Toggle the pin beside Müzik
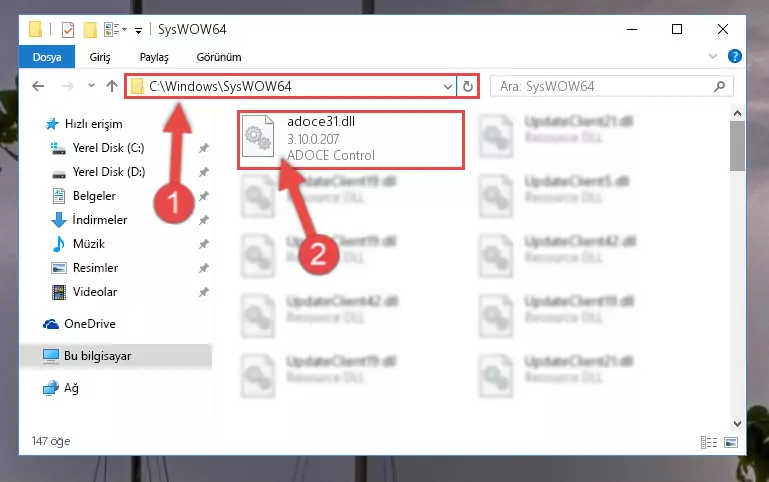This screenshot has height=482, width=769. tap(204, 244)
